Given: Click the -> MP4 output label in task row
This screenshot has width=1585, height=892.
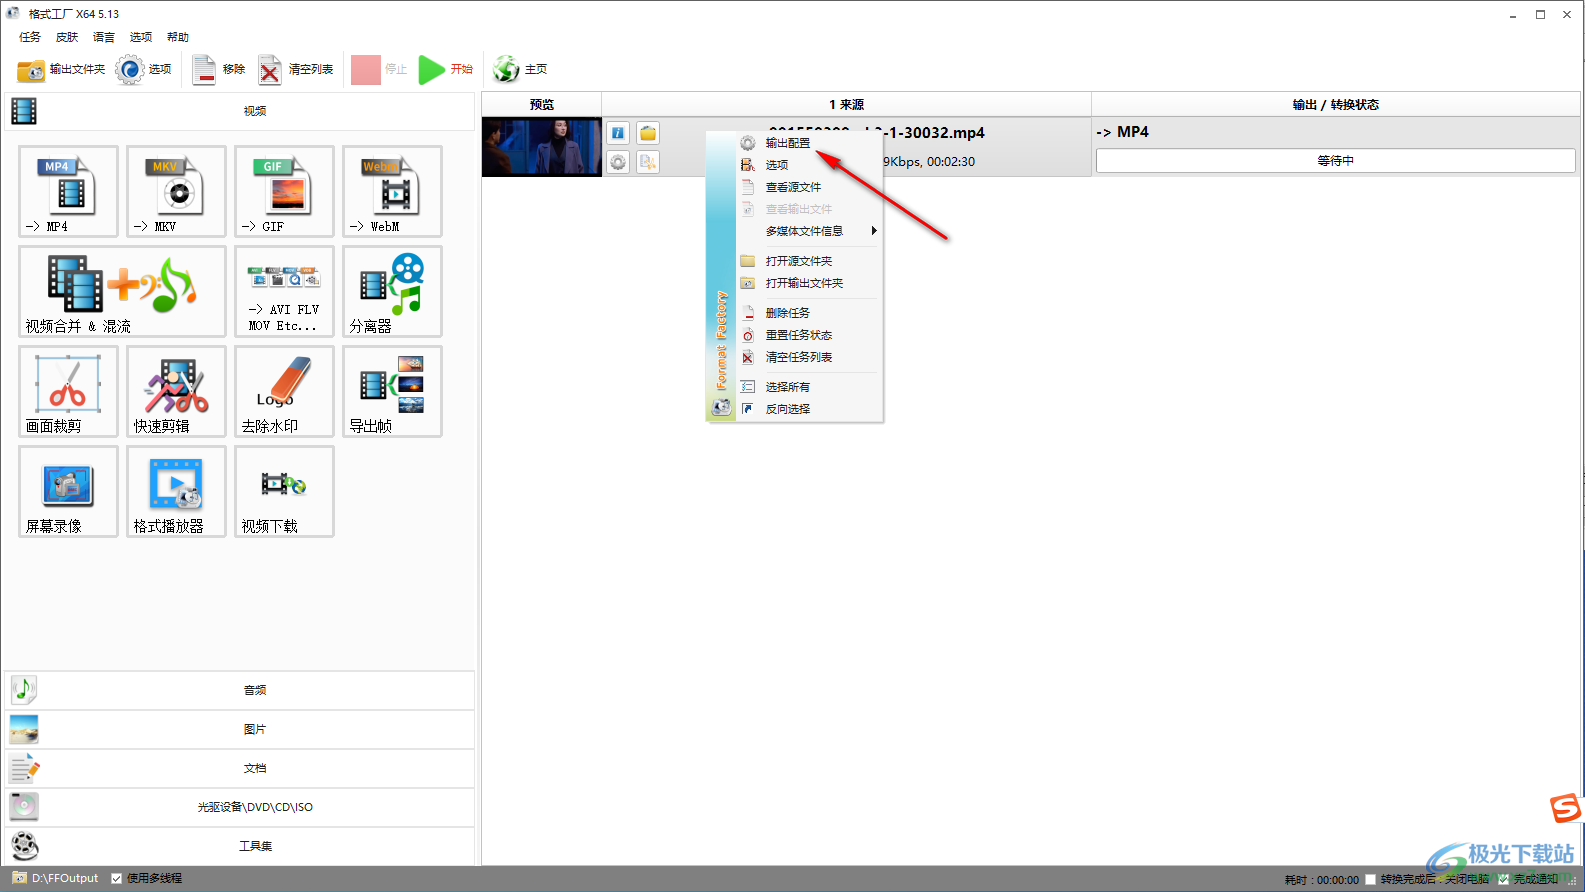Looking at the screenshot, I should point(1123,132).
